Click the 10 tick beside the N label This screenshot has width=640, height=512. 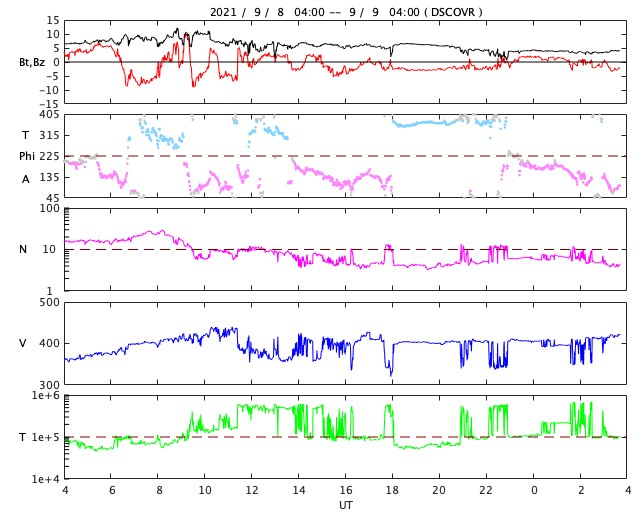click(49, 249)
